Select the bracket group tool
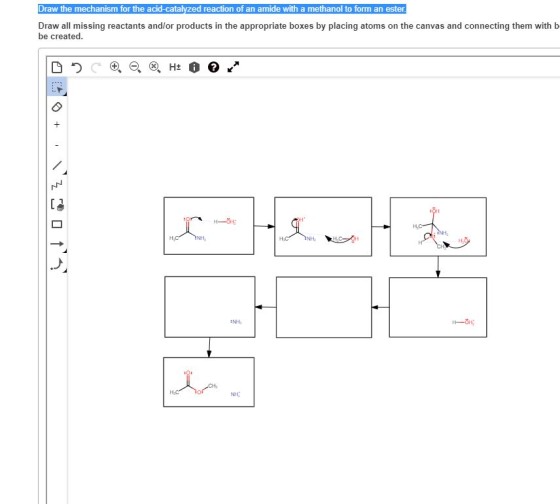This screenshot has height=504, width=560. click(57, 205)
